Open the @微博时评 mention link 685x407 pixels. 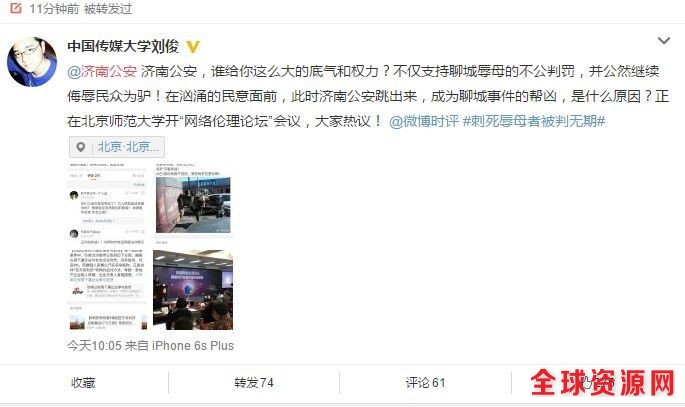424,121
